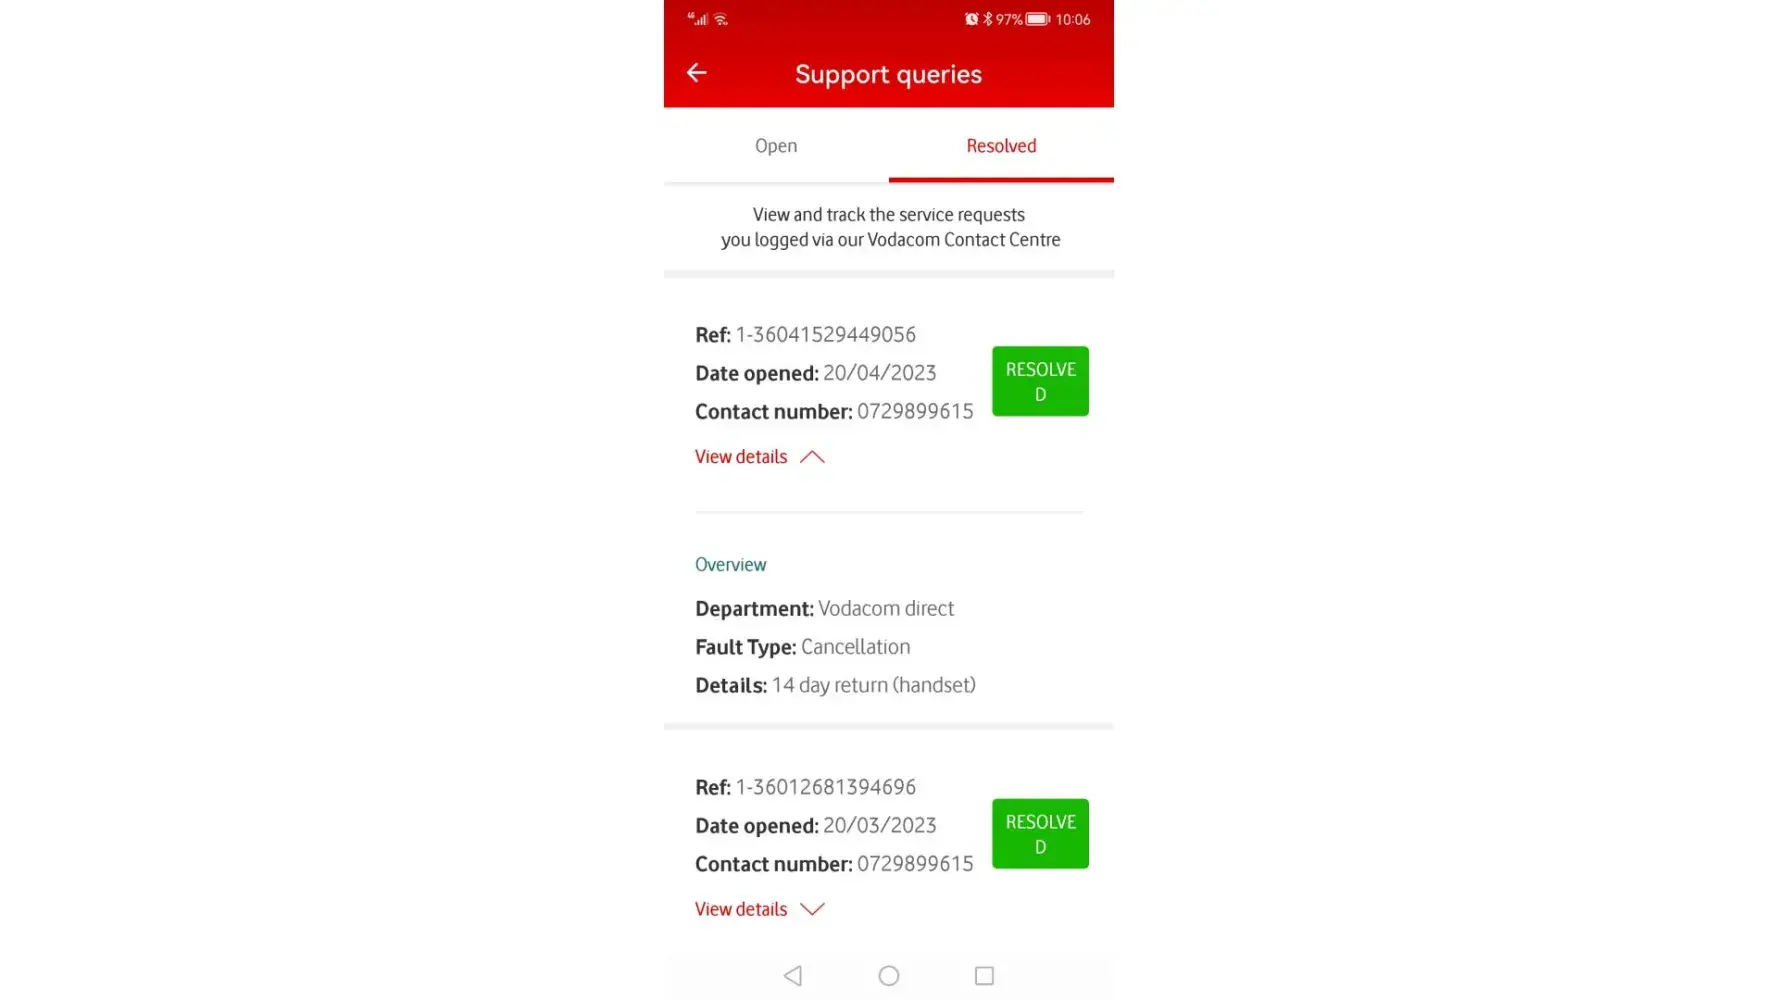This screenshot has height=1000, width=1778.
Task: Tap the Android recent apps square
Action: [984, 975]
